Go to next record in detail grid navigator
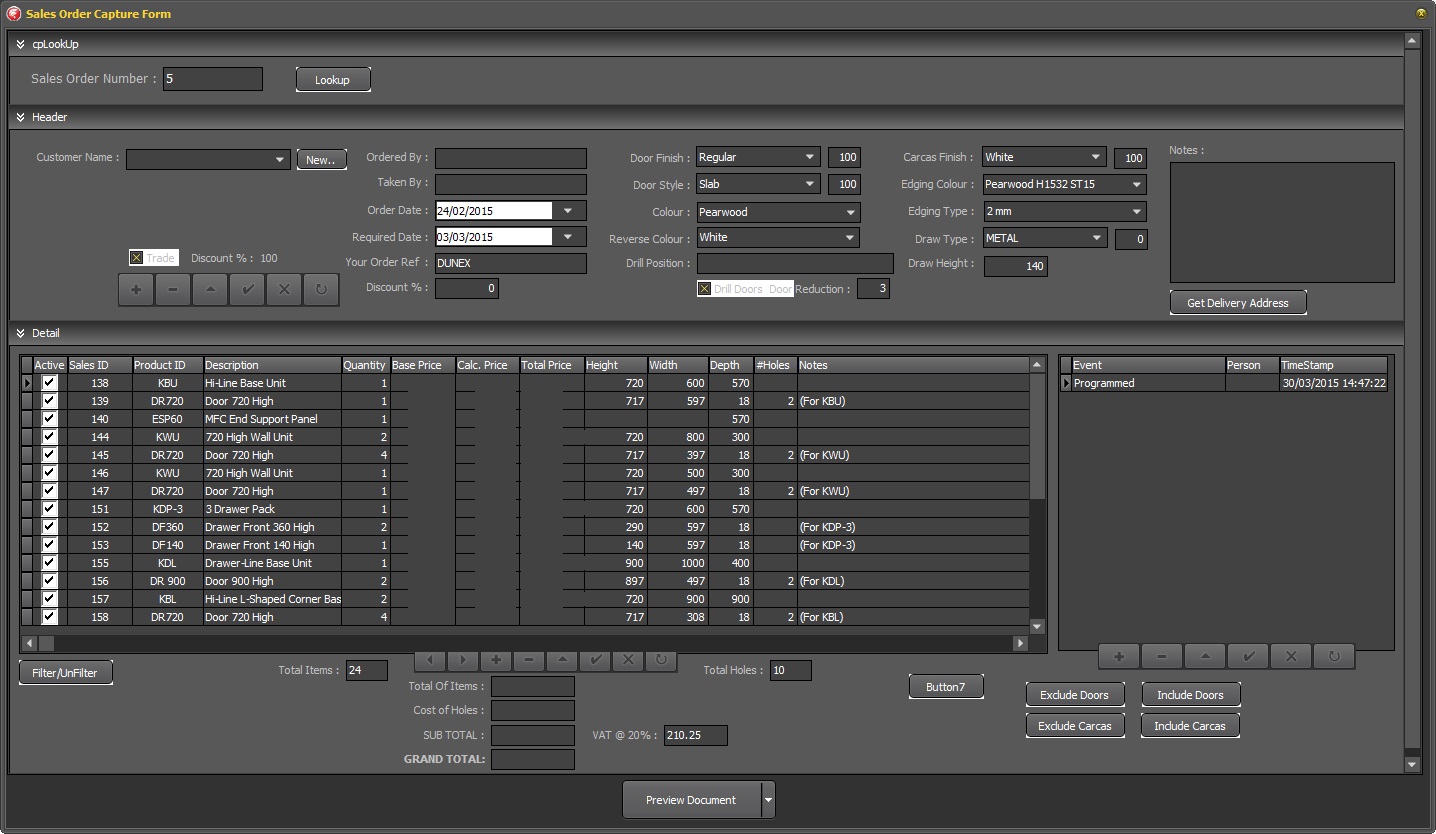The height and width of the screenshot is (834, 1436). pyautogui.click(x=463, y=660)
